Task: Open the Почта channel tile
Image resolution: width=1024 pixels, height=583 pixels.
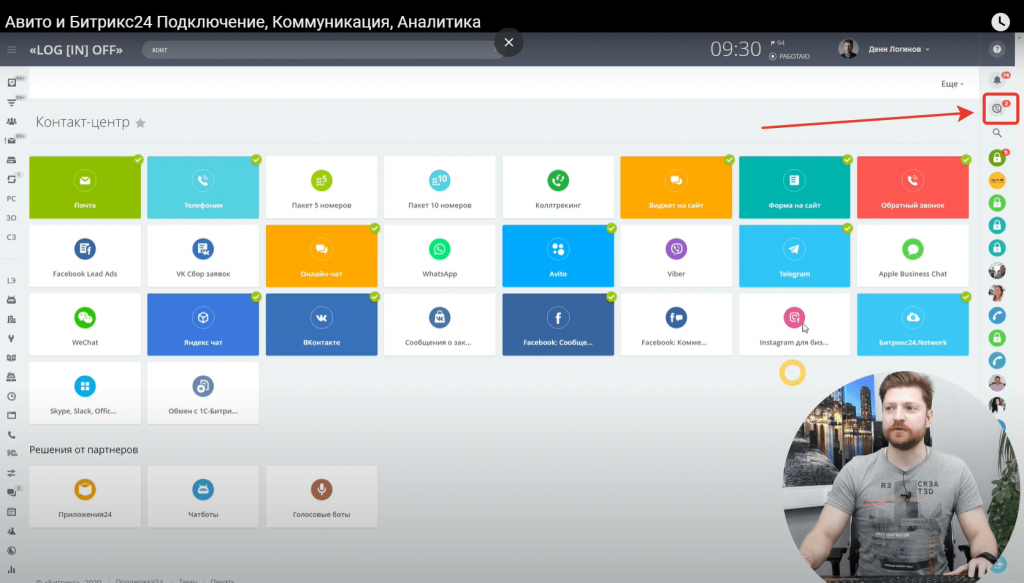Action: tap(85, 187)
